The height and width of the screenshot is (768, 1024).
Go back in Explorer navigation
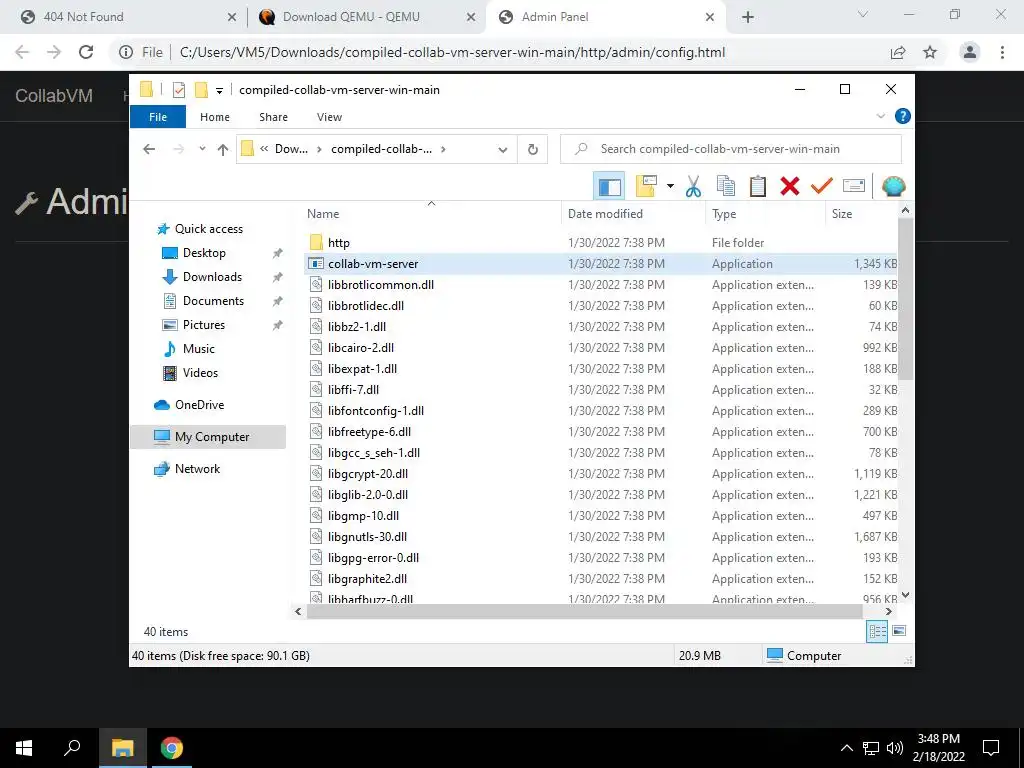coord(149,149)
